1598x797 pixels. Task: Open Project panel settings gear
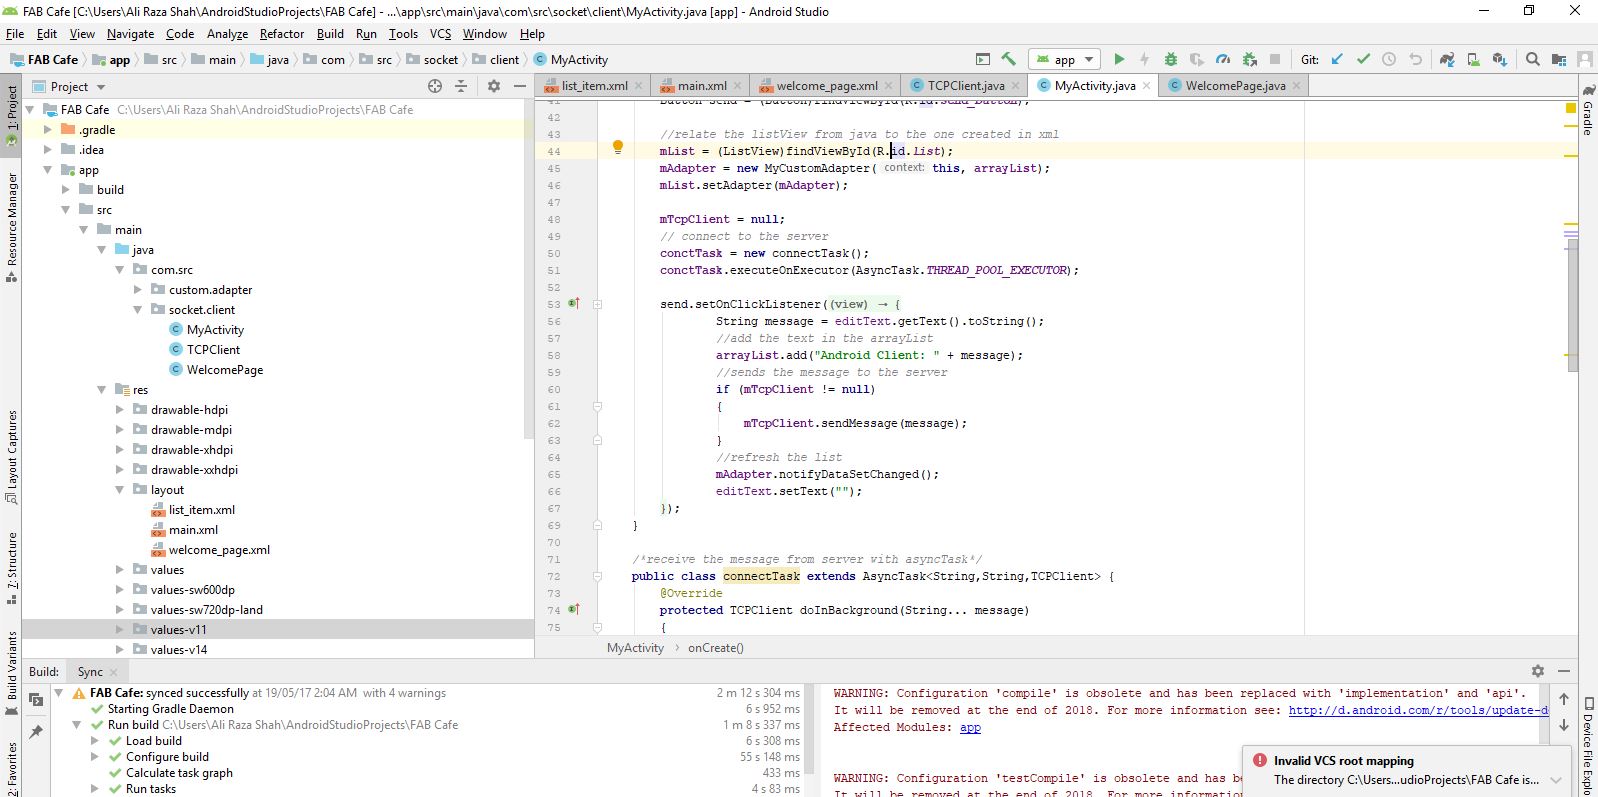493,87
